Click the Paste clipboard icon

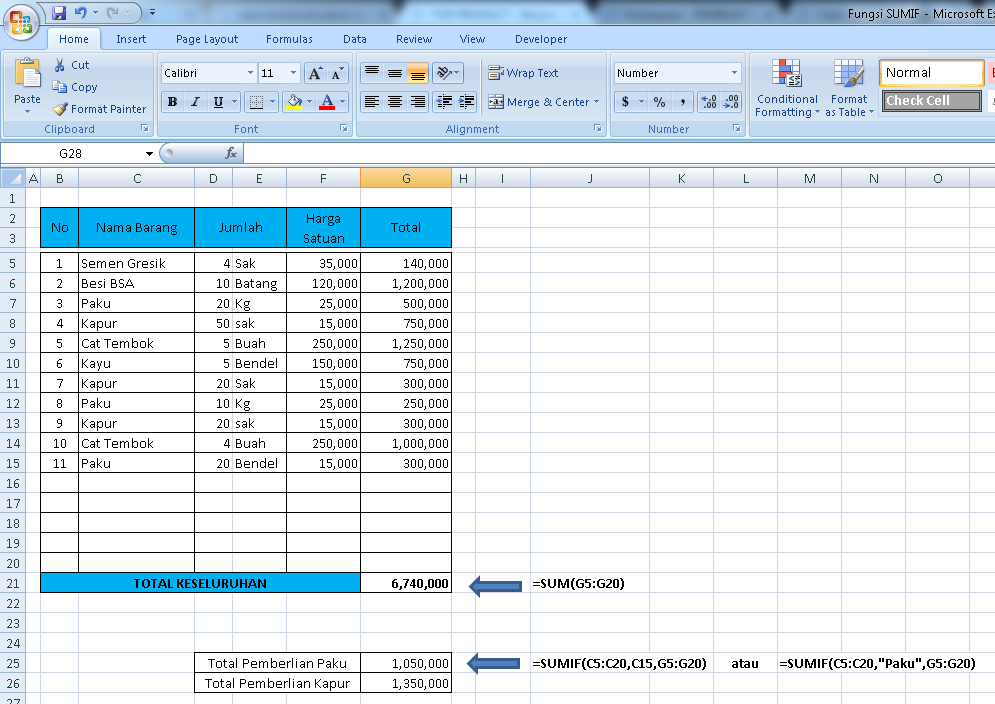(27, 74)
